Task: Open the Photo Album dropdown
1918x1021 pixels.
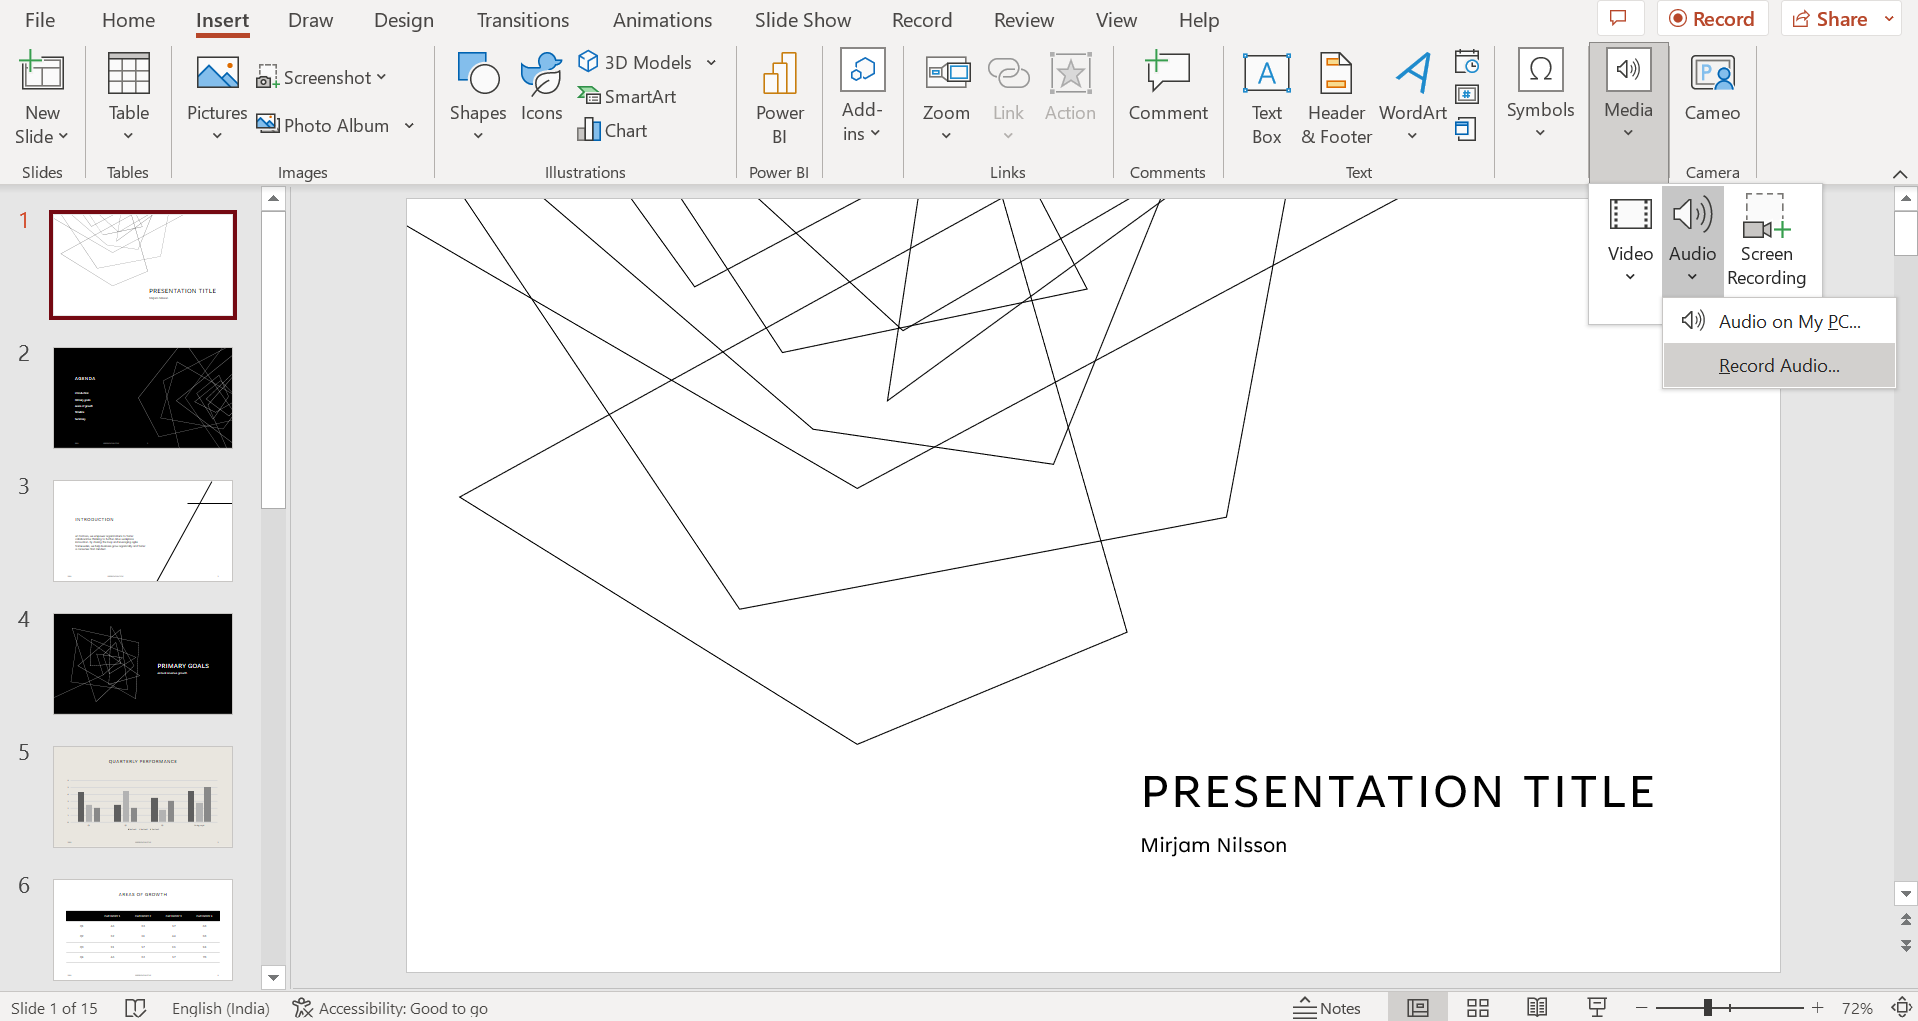Action: (409, 125)
